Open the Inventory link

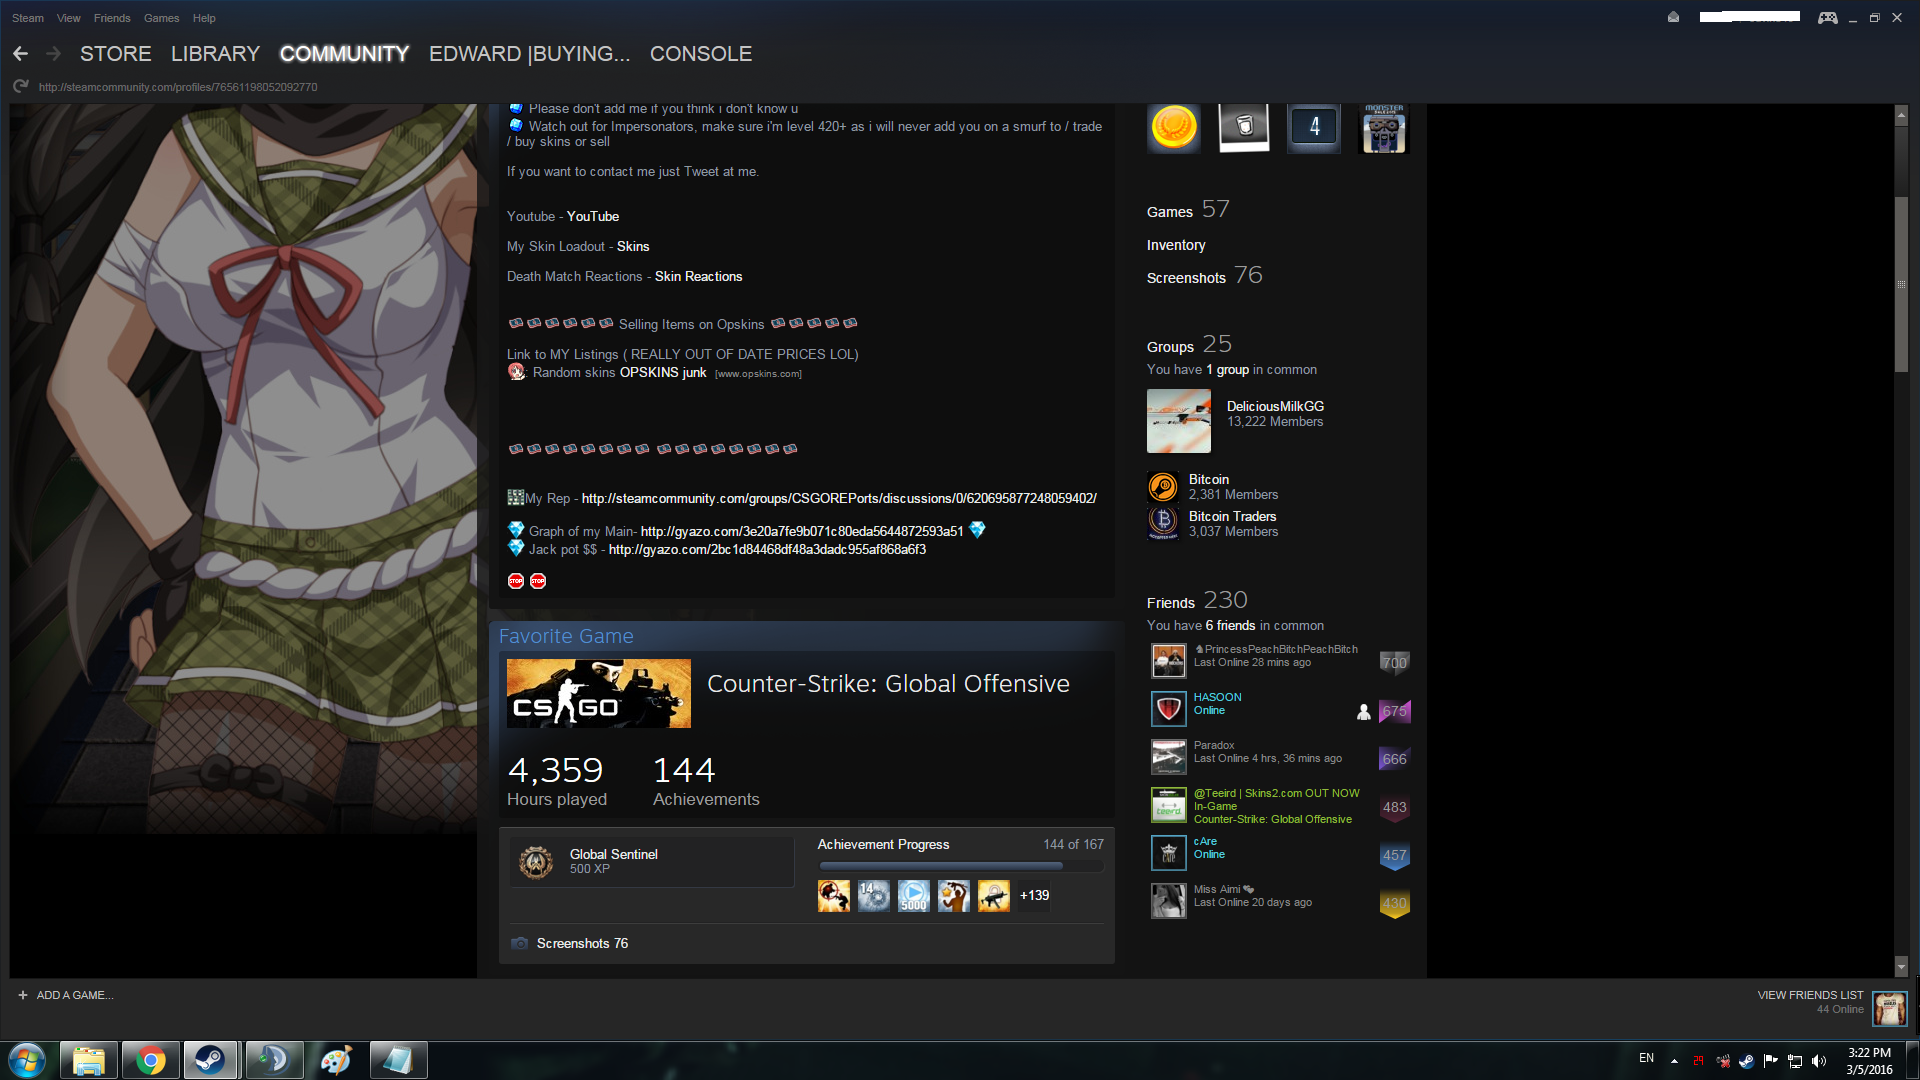tap(1176, 245)
